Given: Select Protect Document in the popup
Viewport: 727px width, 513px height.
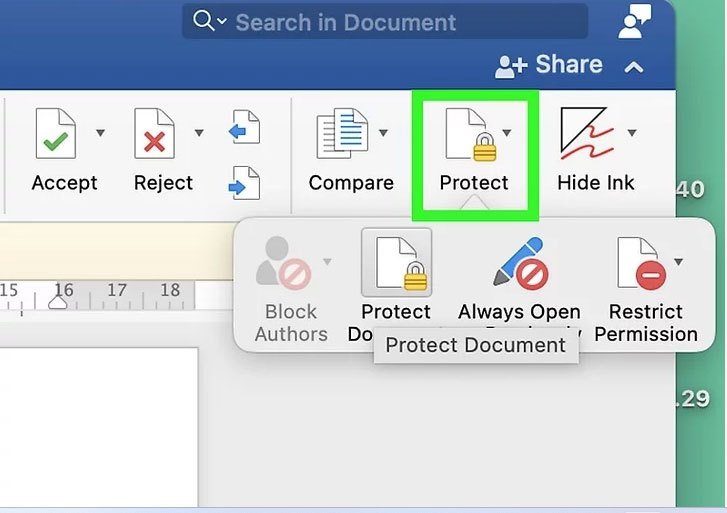Looking at the screenshot, I should click(396, 263).
